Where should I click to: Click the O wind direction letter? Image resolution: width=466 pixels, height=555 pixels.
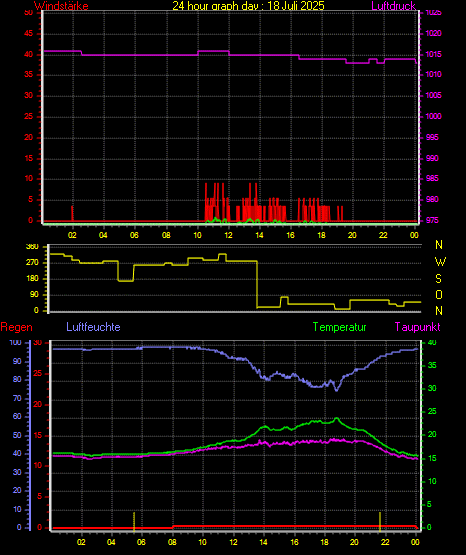pyautogui.click(x=439, y=295)
